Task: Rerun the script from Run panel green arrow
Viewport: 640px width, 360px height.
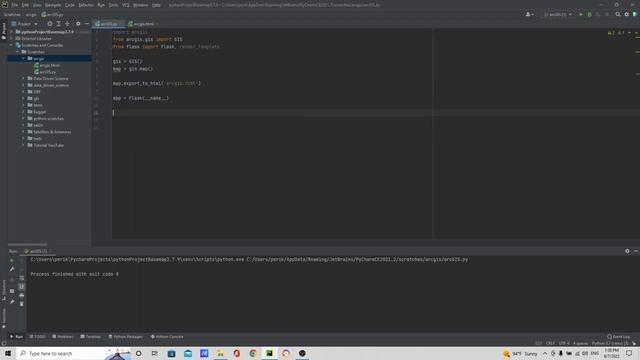Action: (12, 260)
